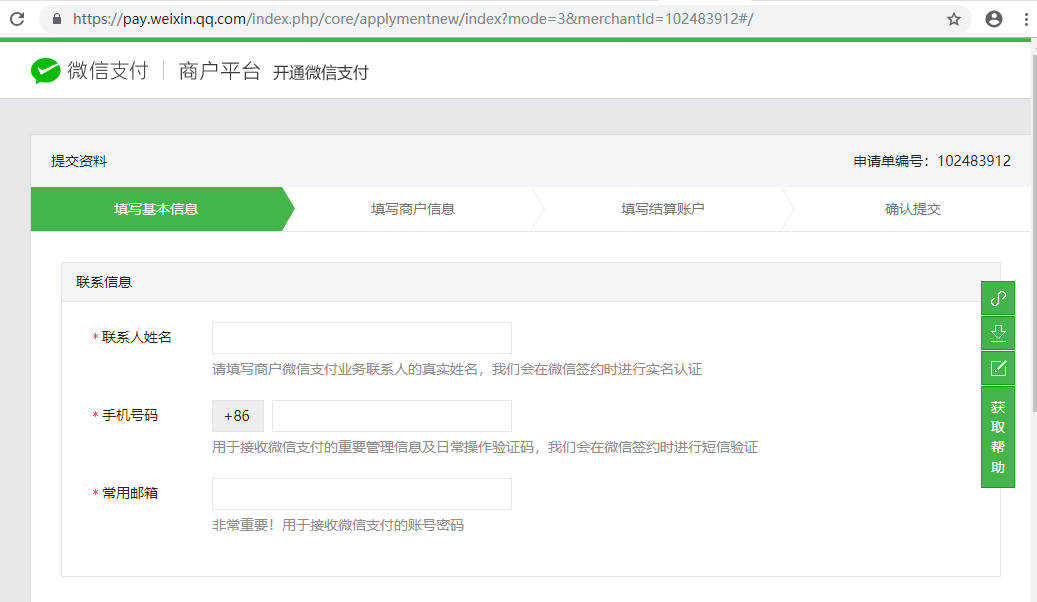Select the 填写商户信息 step tab
This screenshot has width=1037, height=602.
pyautogui.click(x=413, y=209)
